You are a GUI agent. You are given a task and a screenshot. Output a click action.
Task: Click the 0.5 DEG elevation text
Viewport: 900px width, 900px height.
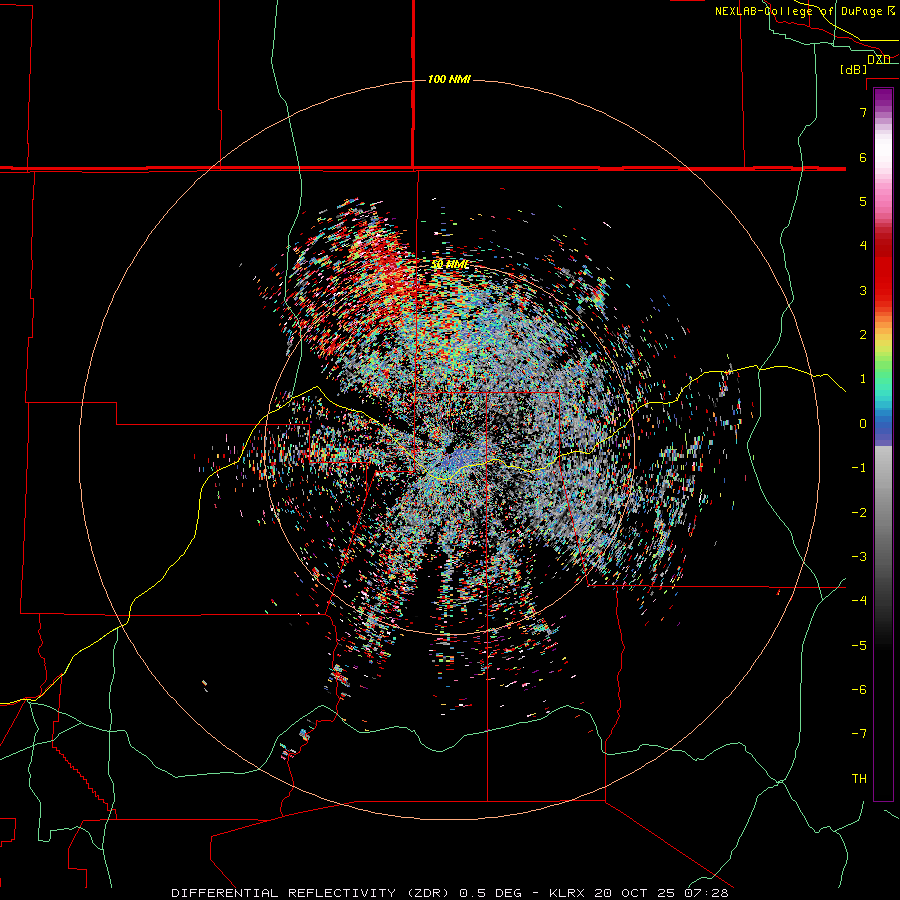(x=490, y=893)
